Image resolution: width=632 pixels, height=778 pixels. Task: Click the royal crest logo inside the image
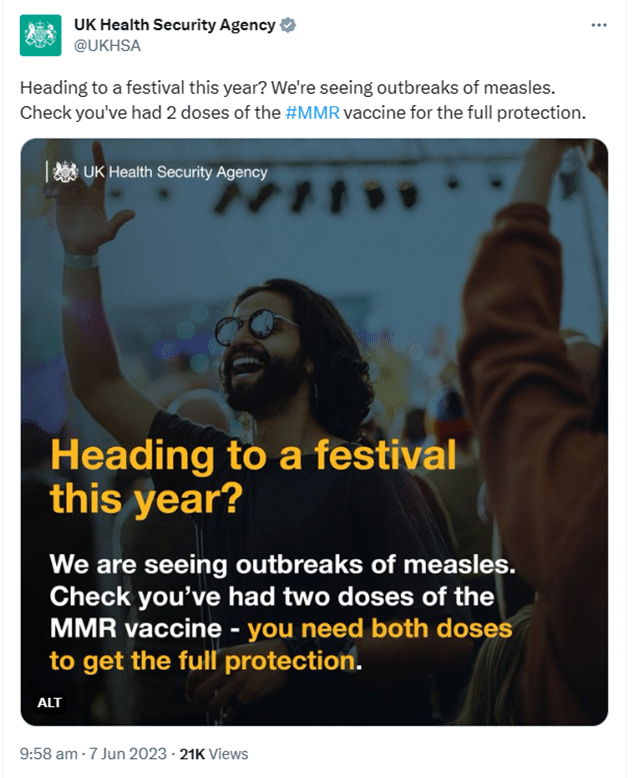click(x=65, y=172)
